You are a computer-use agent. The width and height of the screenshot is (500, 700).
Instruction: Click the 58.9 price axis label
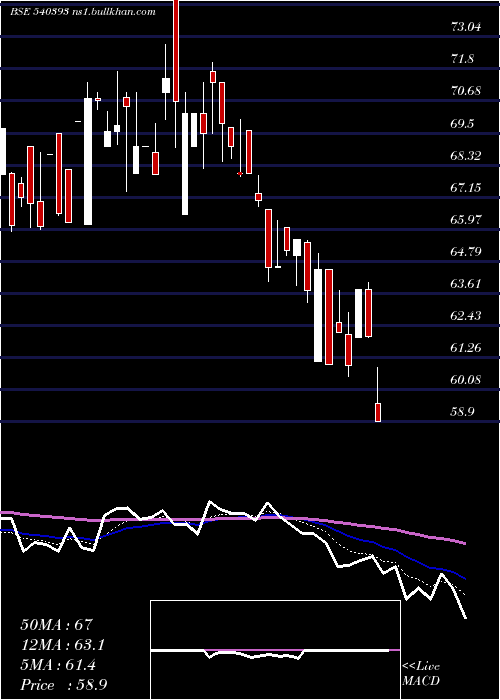pyautogui.click(x=462, y=412)
